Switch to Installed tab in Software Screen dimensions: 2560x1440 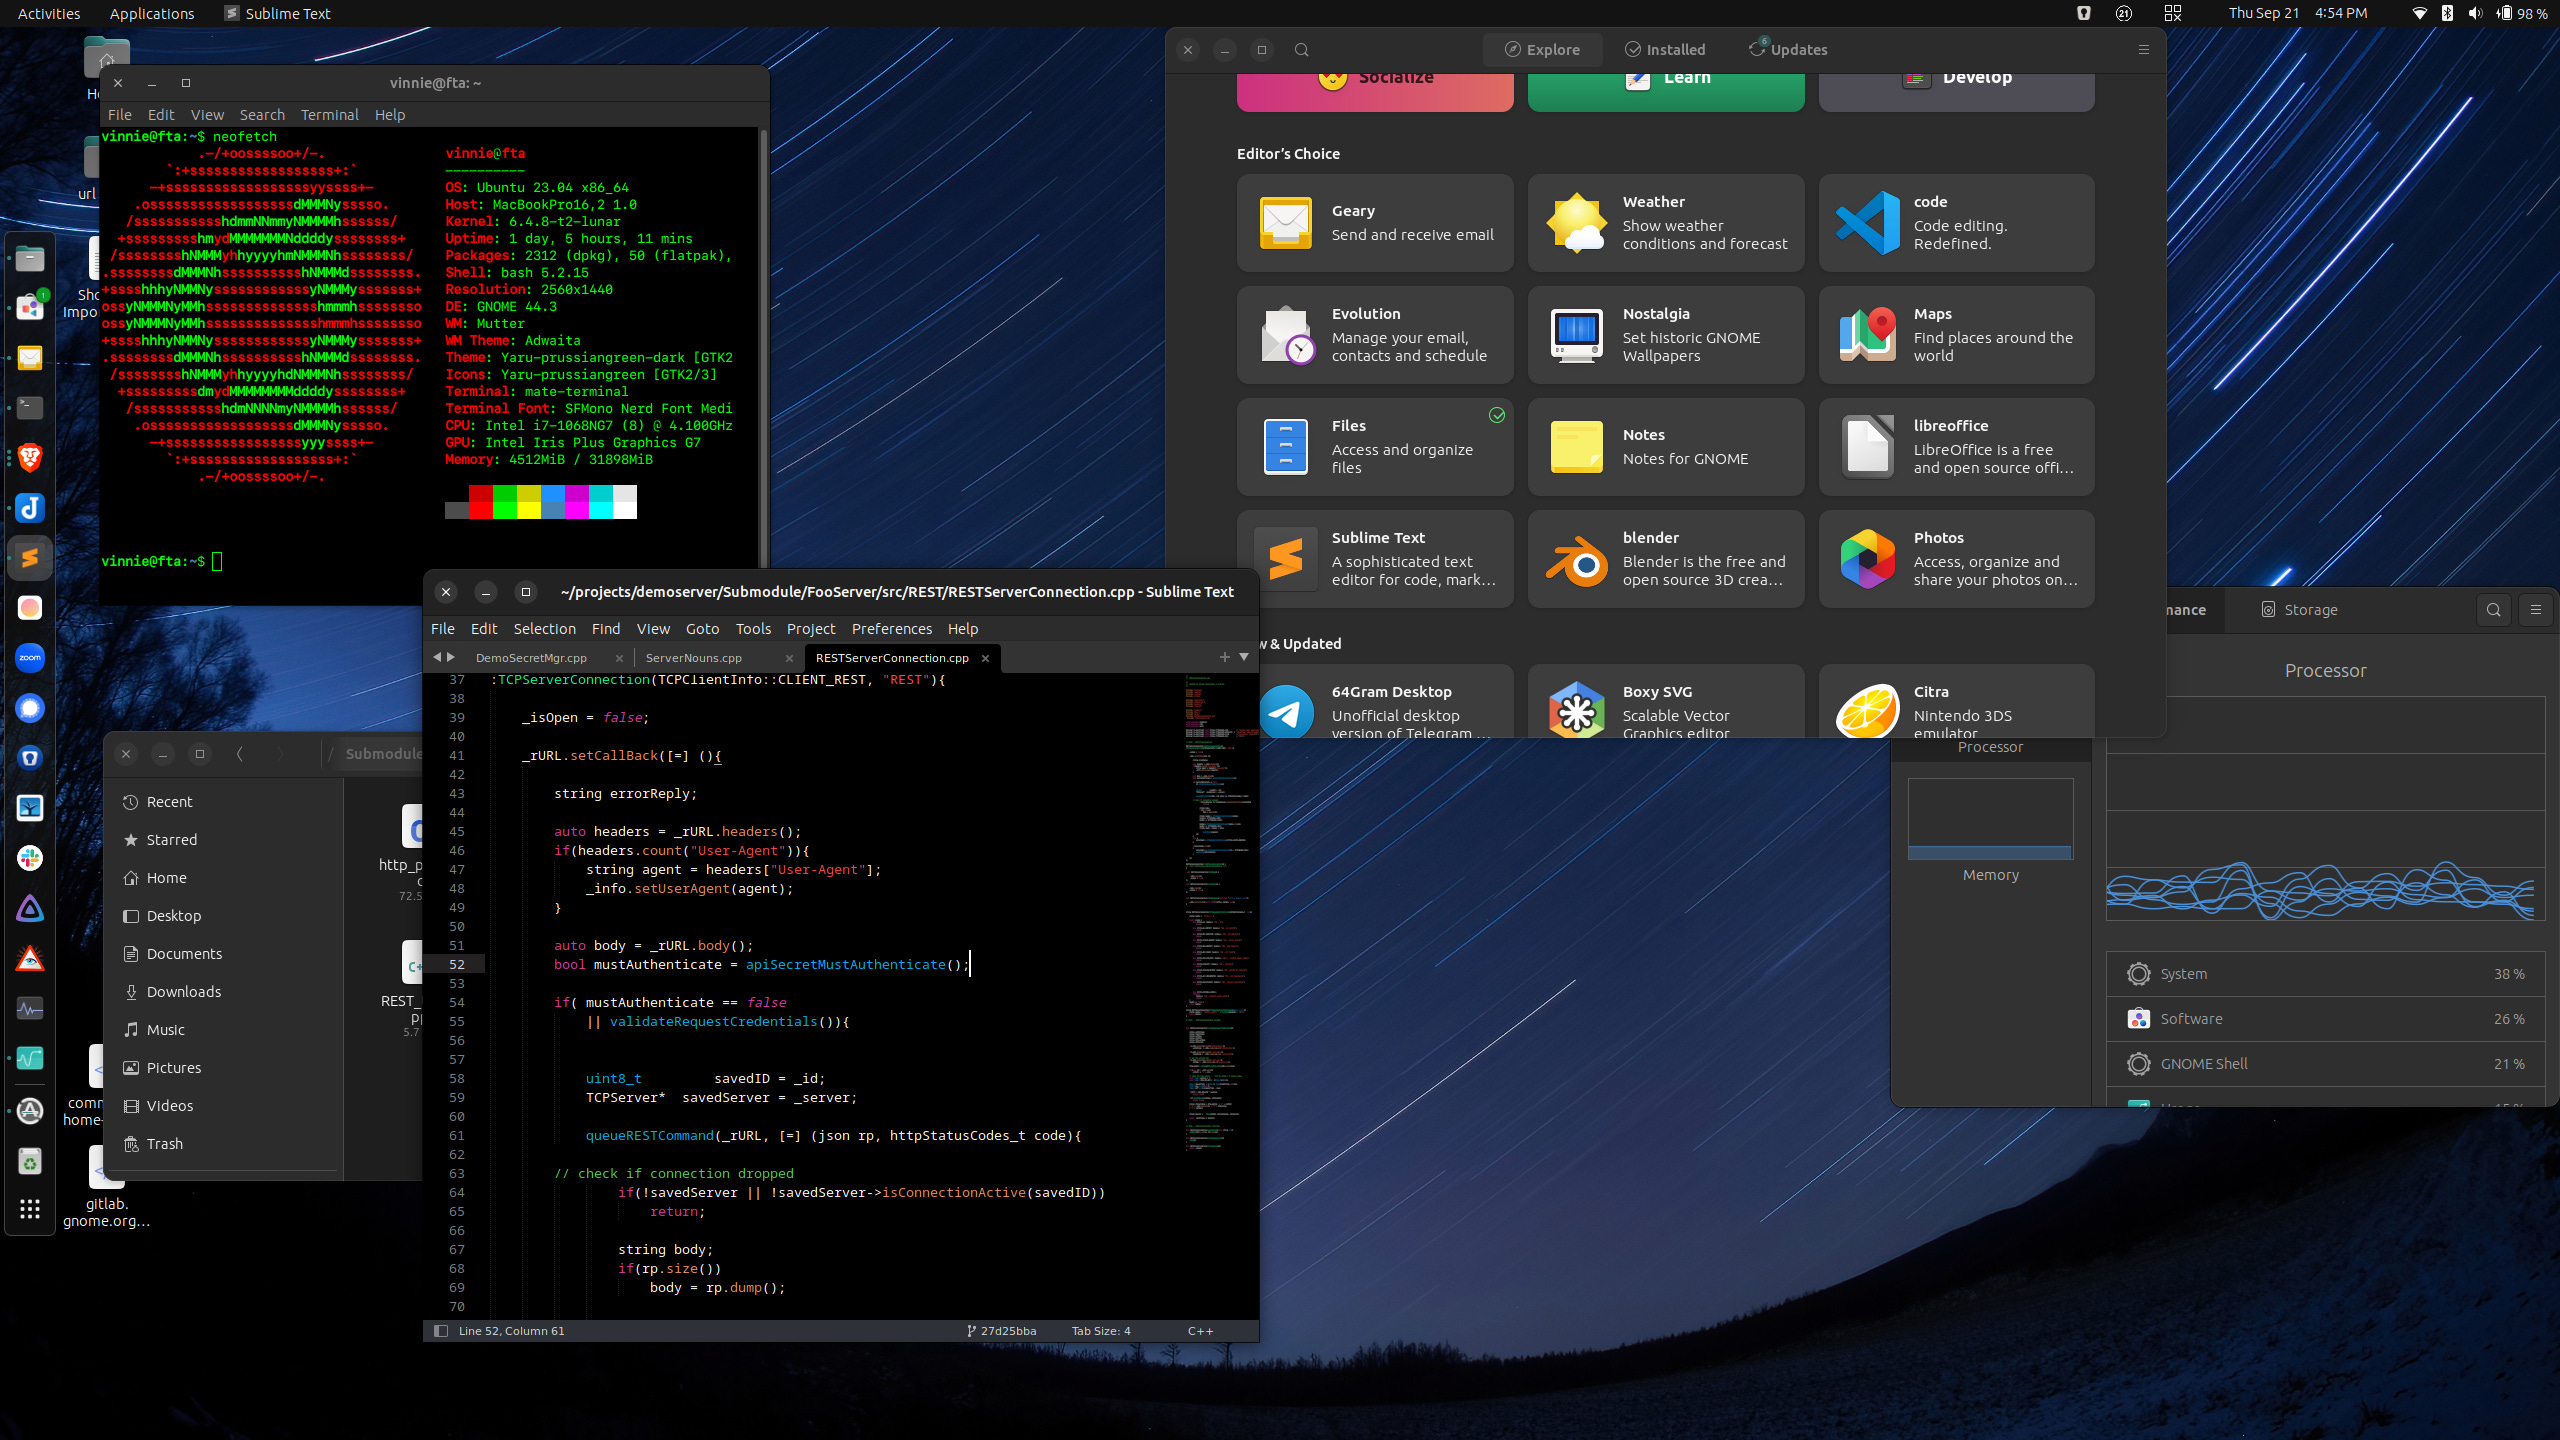(1665, 50)
